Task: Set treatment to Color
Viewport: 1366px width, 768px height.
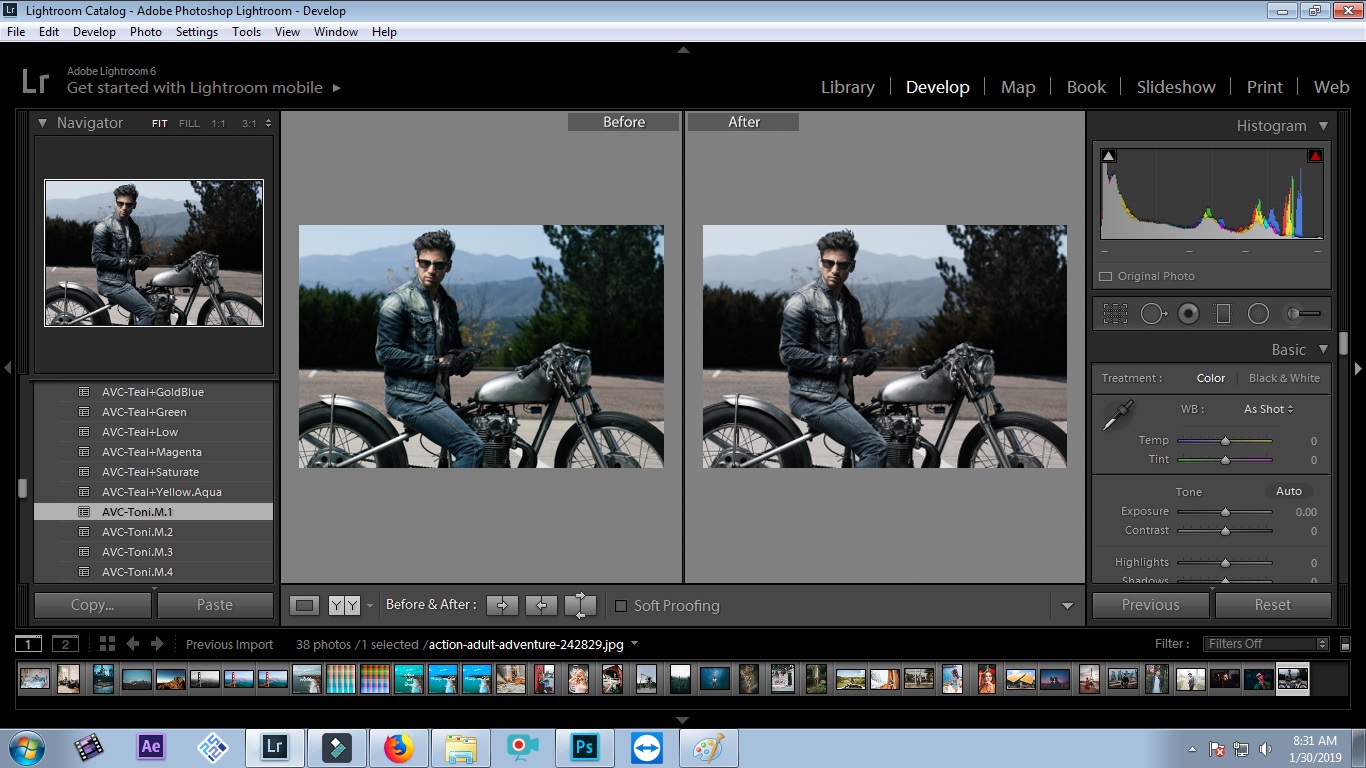Action: click(1211, 378)
